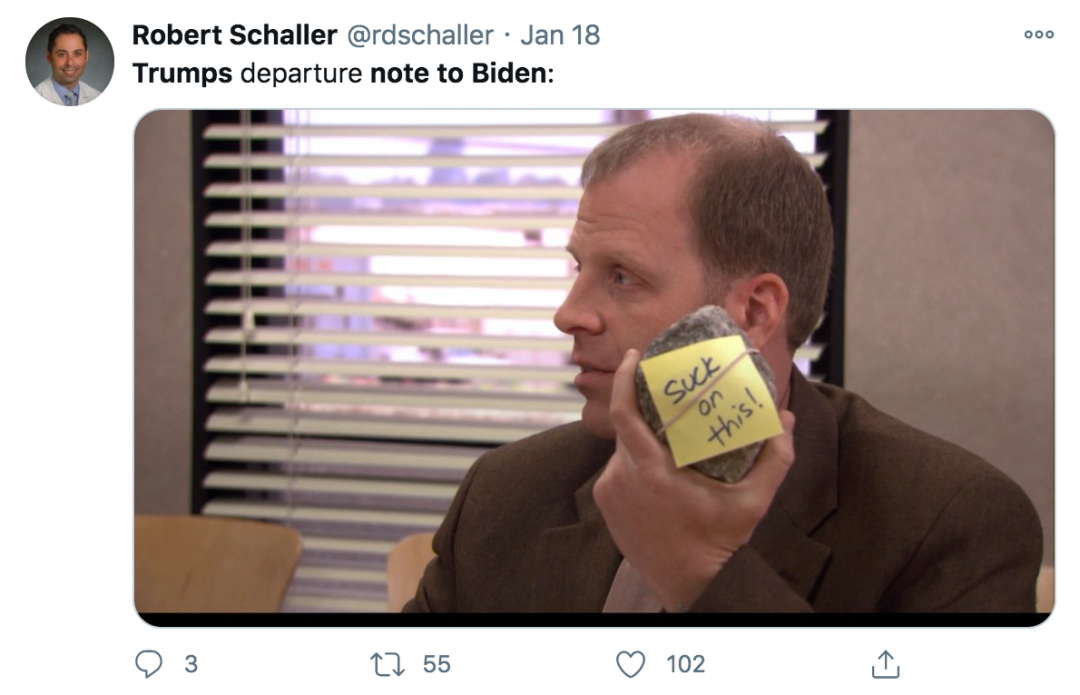Click the bold word Biden in tweet
The height and width of the screenshot is (695, 1080).
point(509,73)
